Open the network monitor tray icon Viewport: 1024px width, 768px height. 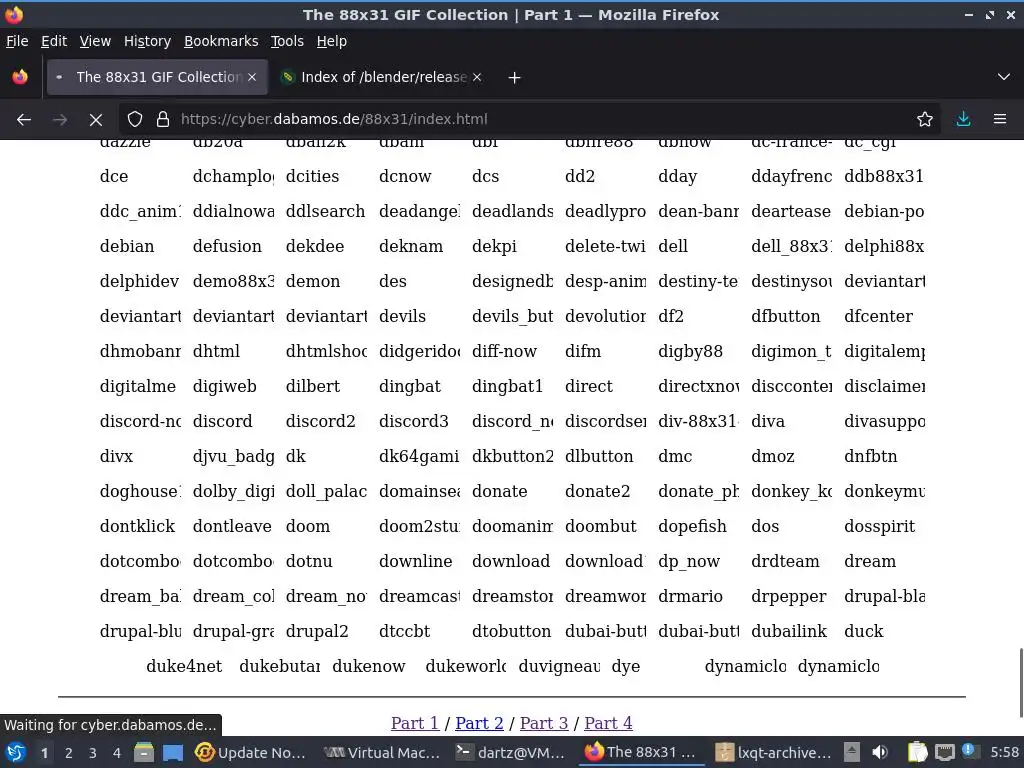944,752
